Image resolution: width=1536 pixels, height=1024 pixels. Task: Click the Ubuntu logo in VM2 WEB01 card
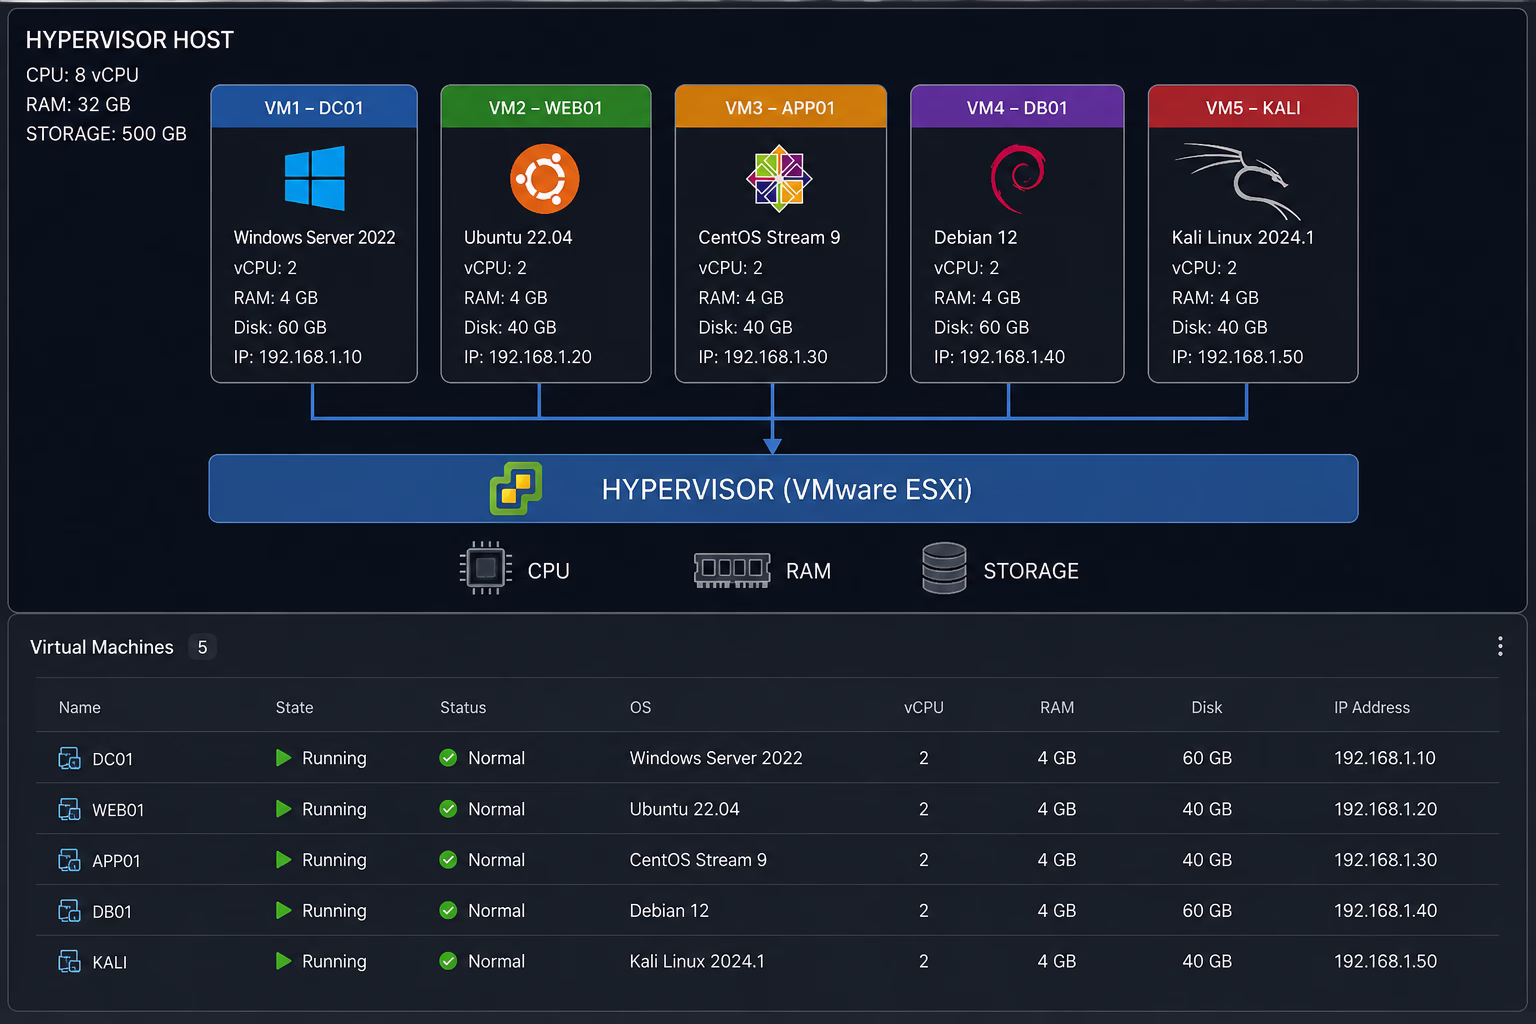[544, 179]
